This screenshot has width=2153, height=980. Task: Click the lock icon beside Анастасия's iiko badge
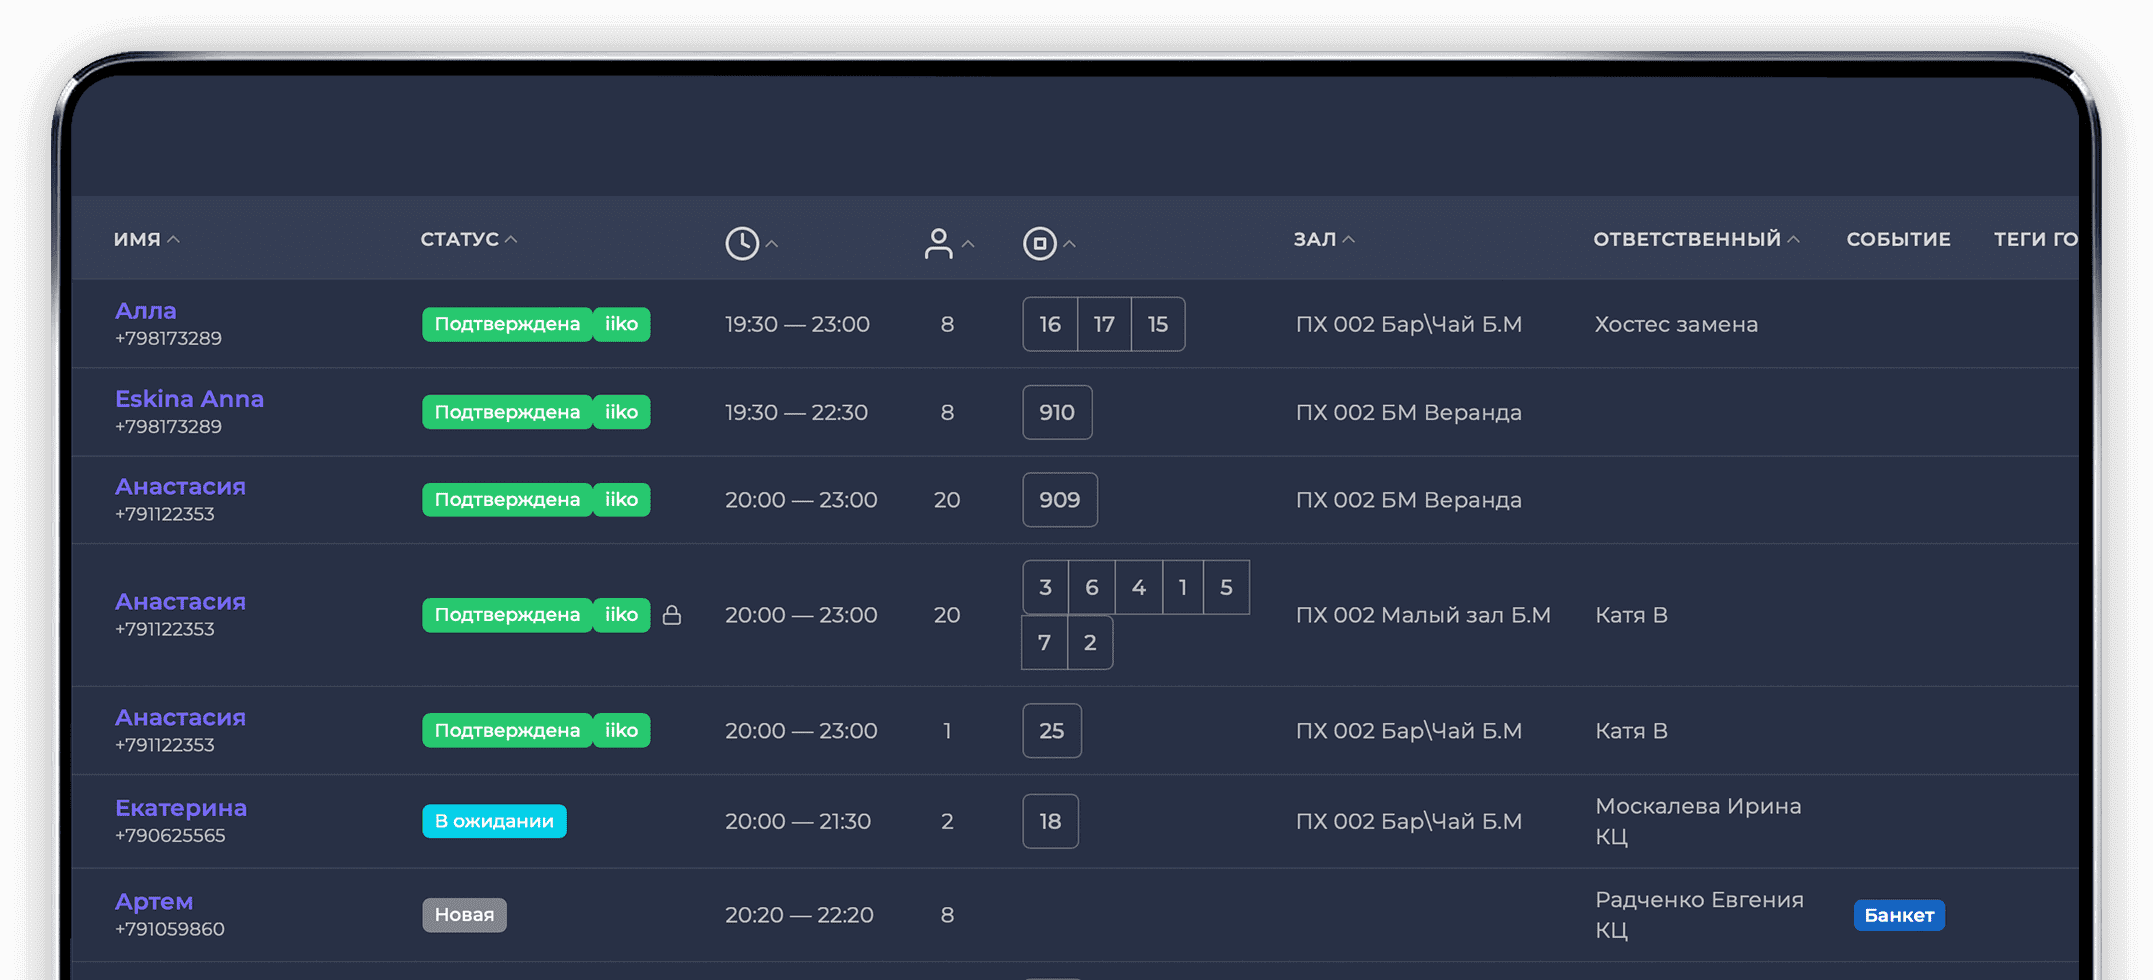[672, 615]
